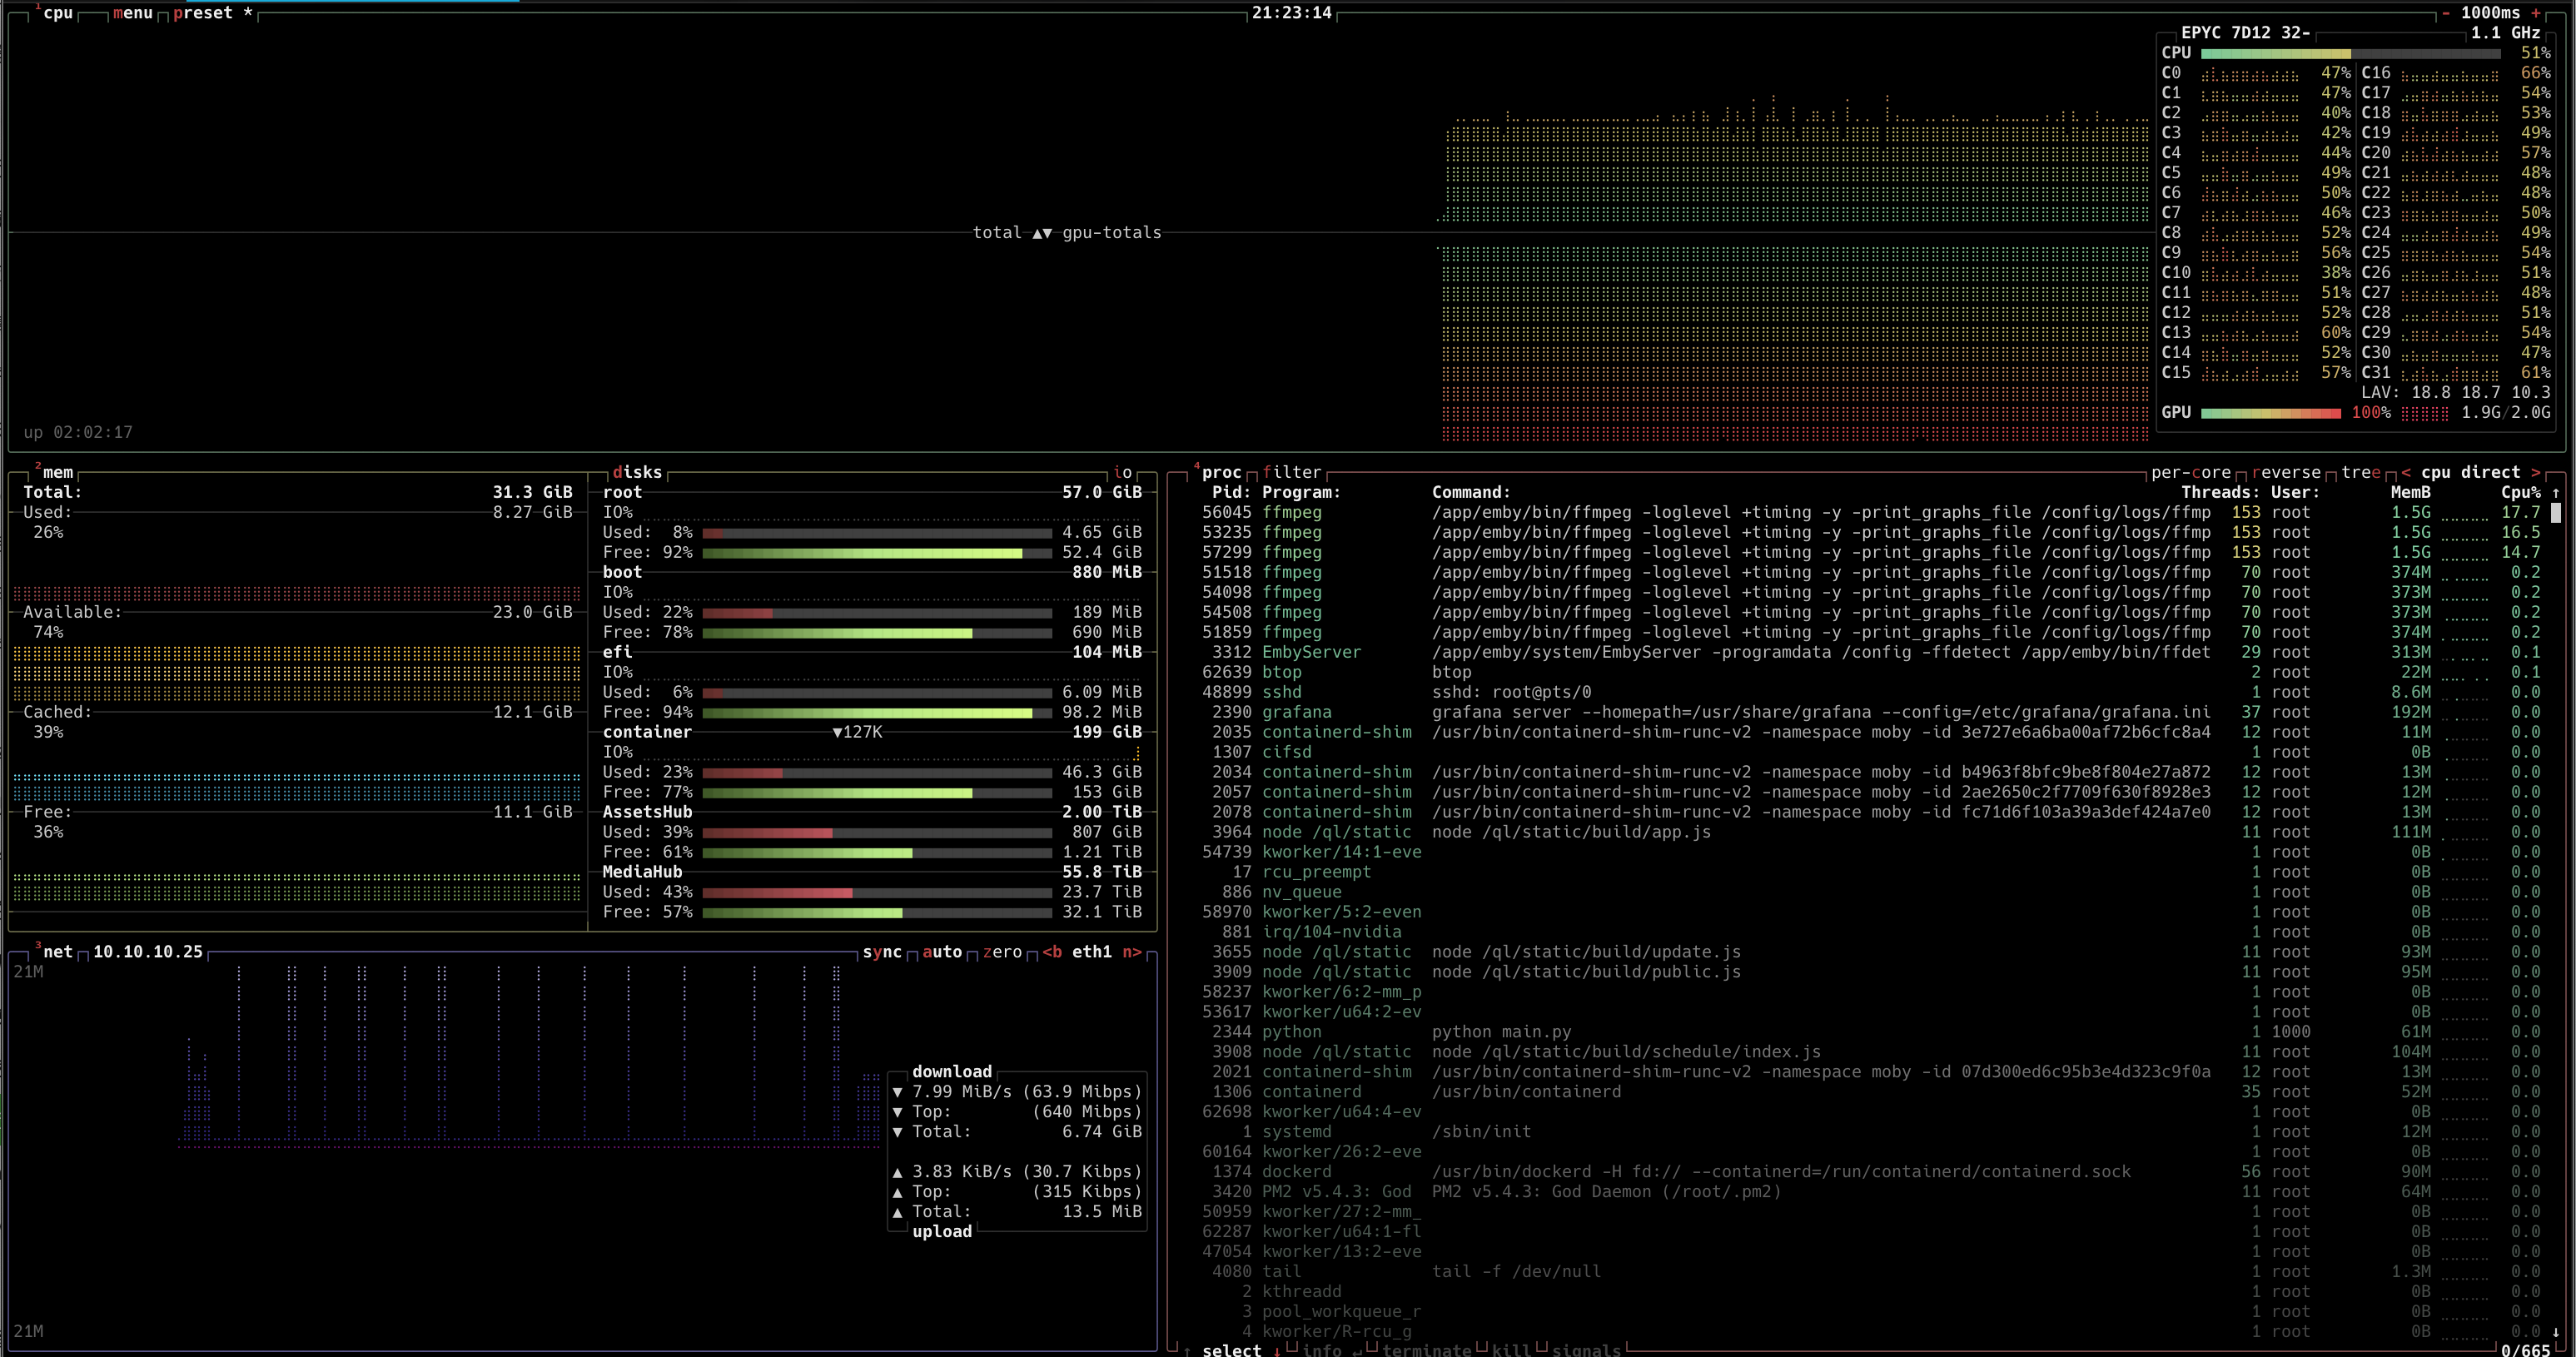The width and height of the screenshot is (2576, 1357).
Task: Click preset to cycle layout presets
Action: (204, 13)
